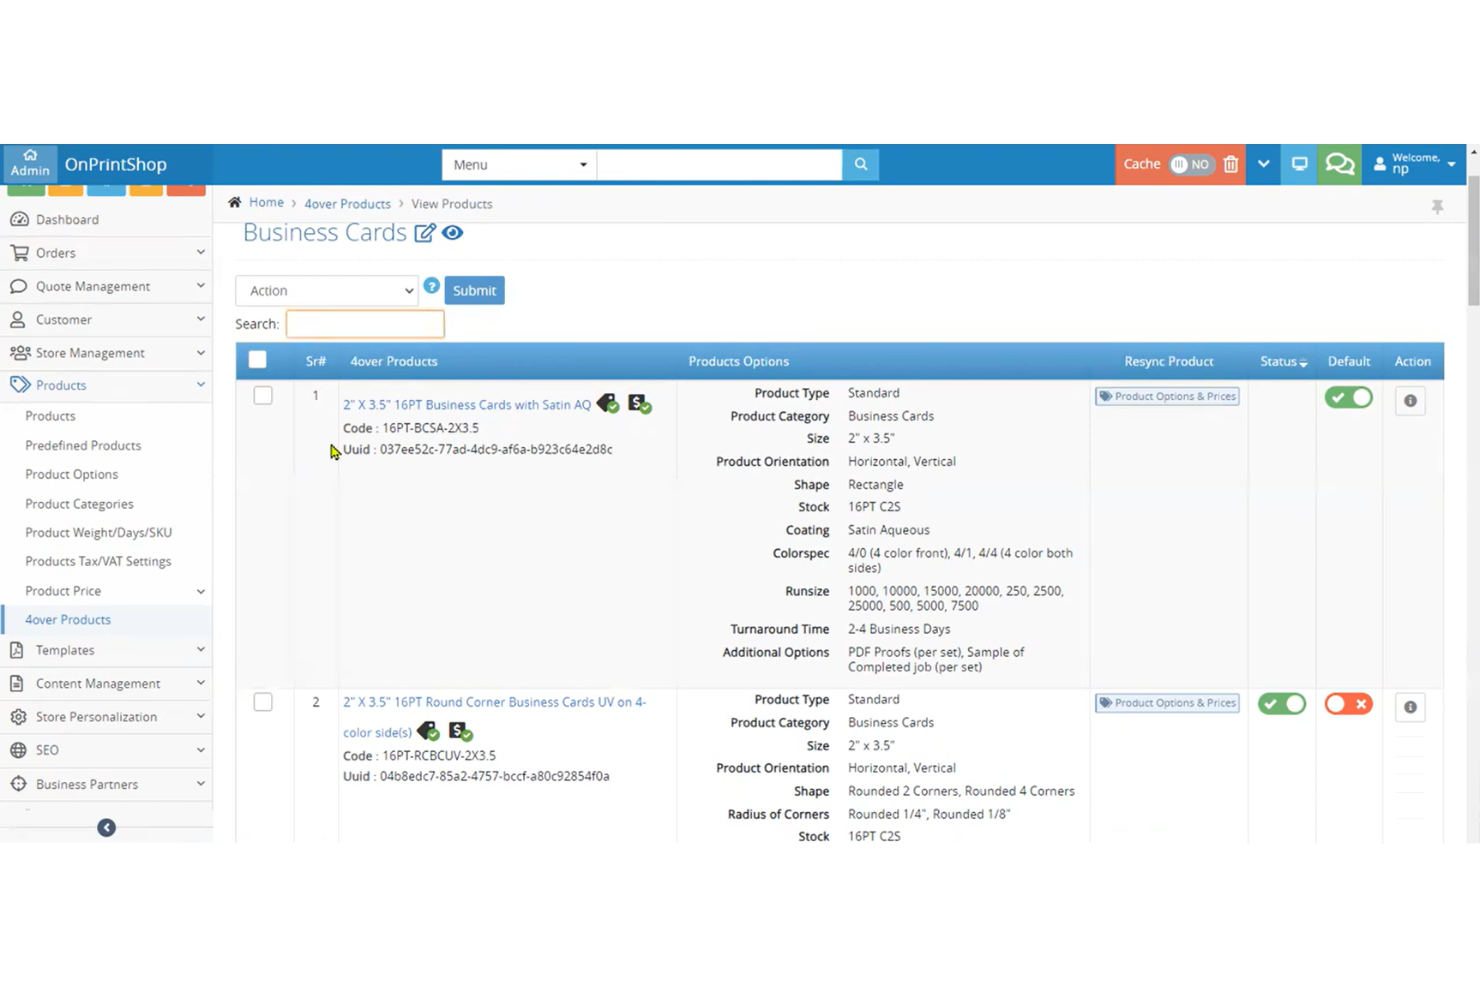Click the pin icon near breadcrumb

(x=1437, y=207)
